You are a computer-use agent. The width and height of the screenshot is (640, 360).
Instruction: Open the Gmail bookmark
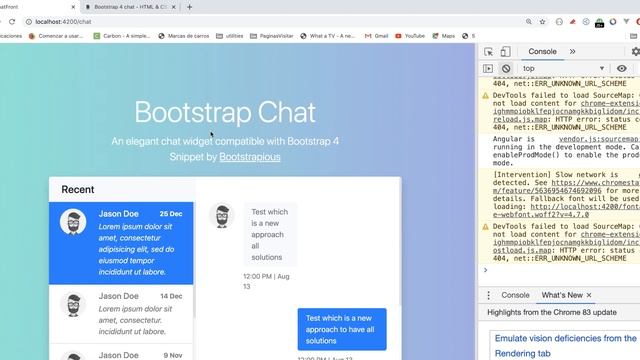tap(376, 36)
